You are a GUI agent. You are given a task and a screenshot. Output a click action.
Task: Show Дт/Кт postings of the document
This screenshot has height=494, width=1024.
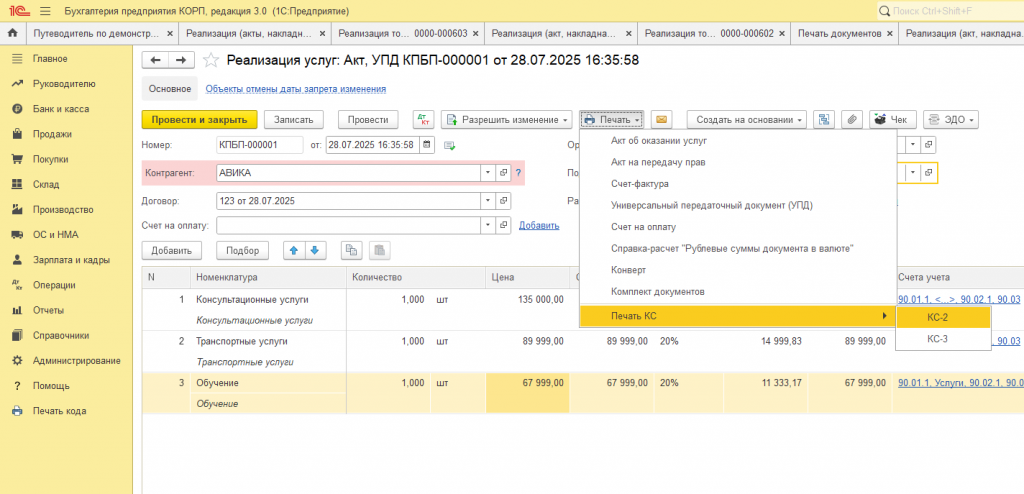(424, 120)
